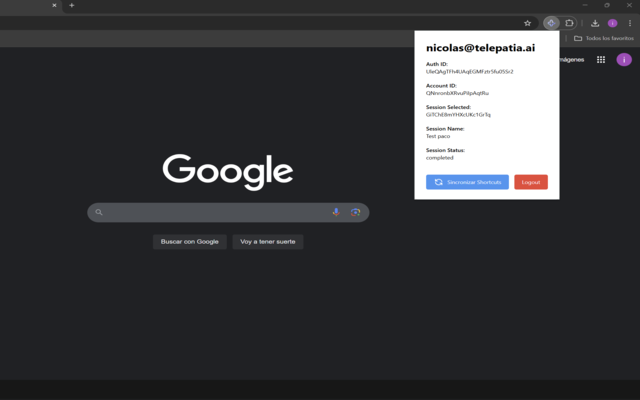Click the magnifier icon in search box

[99, 212]
